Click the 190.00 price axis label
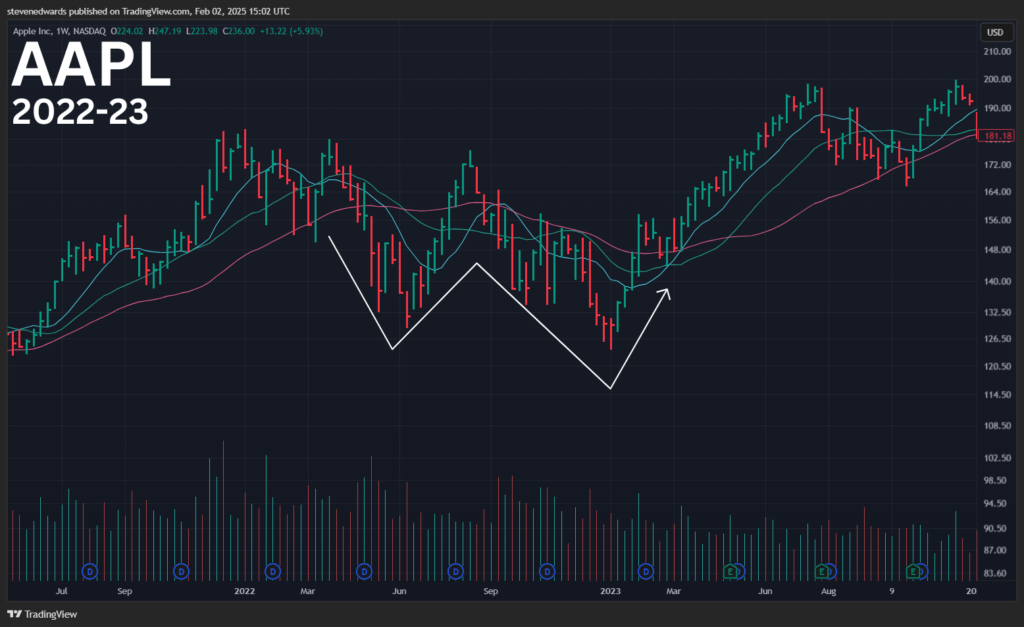 point(997,108)
